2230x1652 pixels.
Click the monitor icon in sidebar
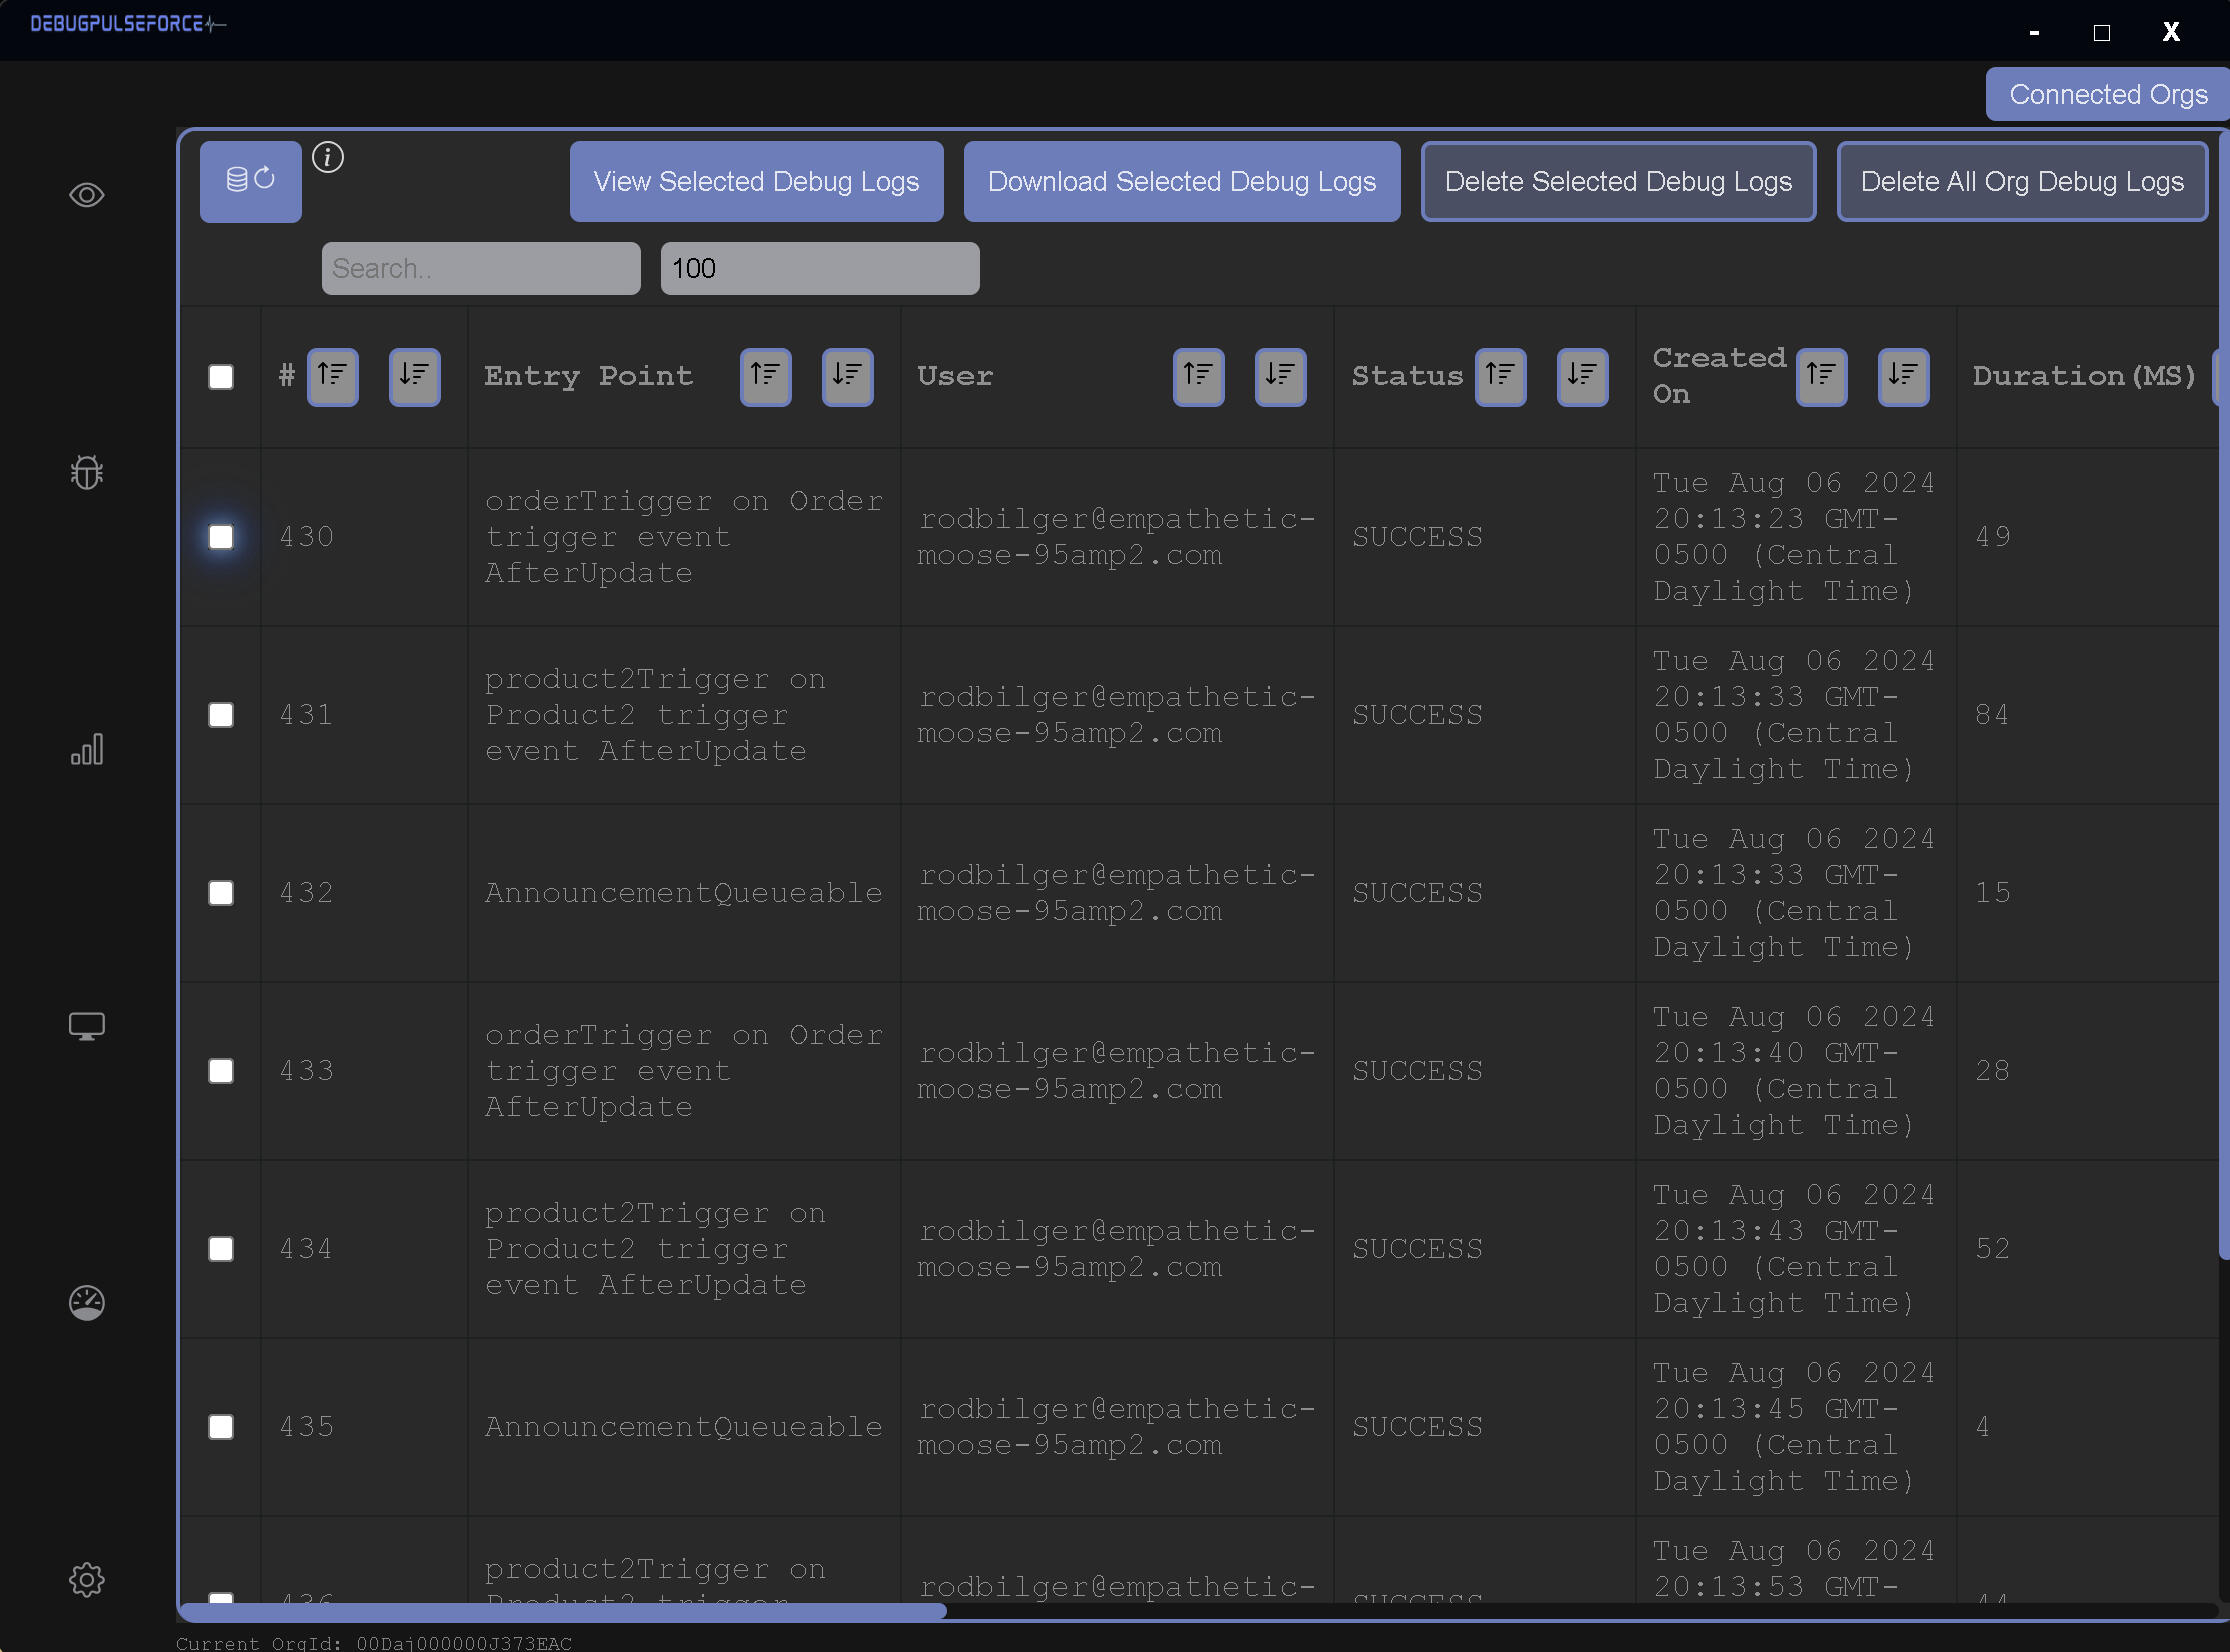(87, 1026)
